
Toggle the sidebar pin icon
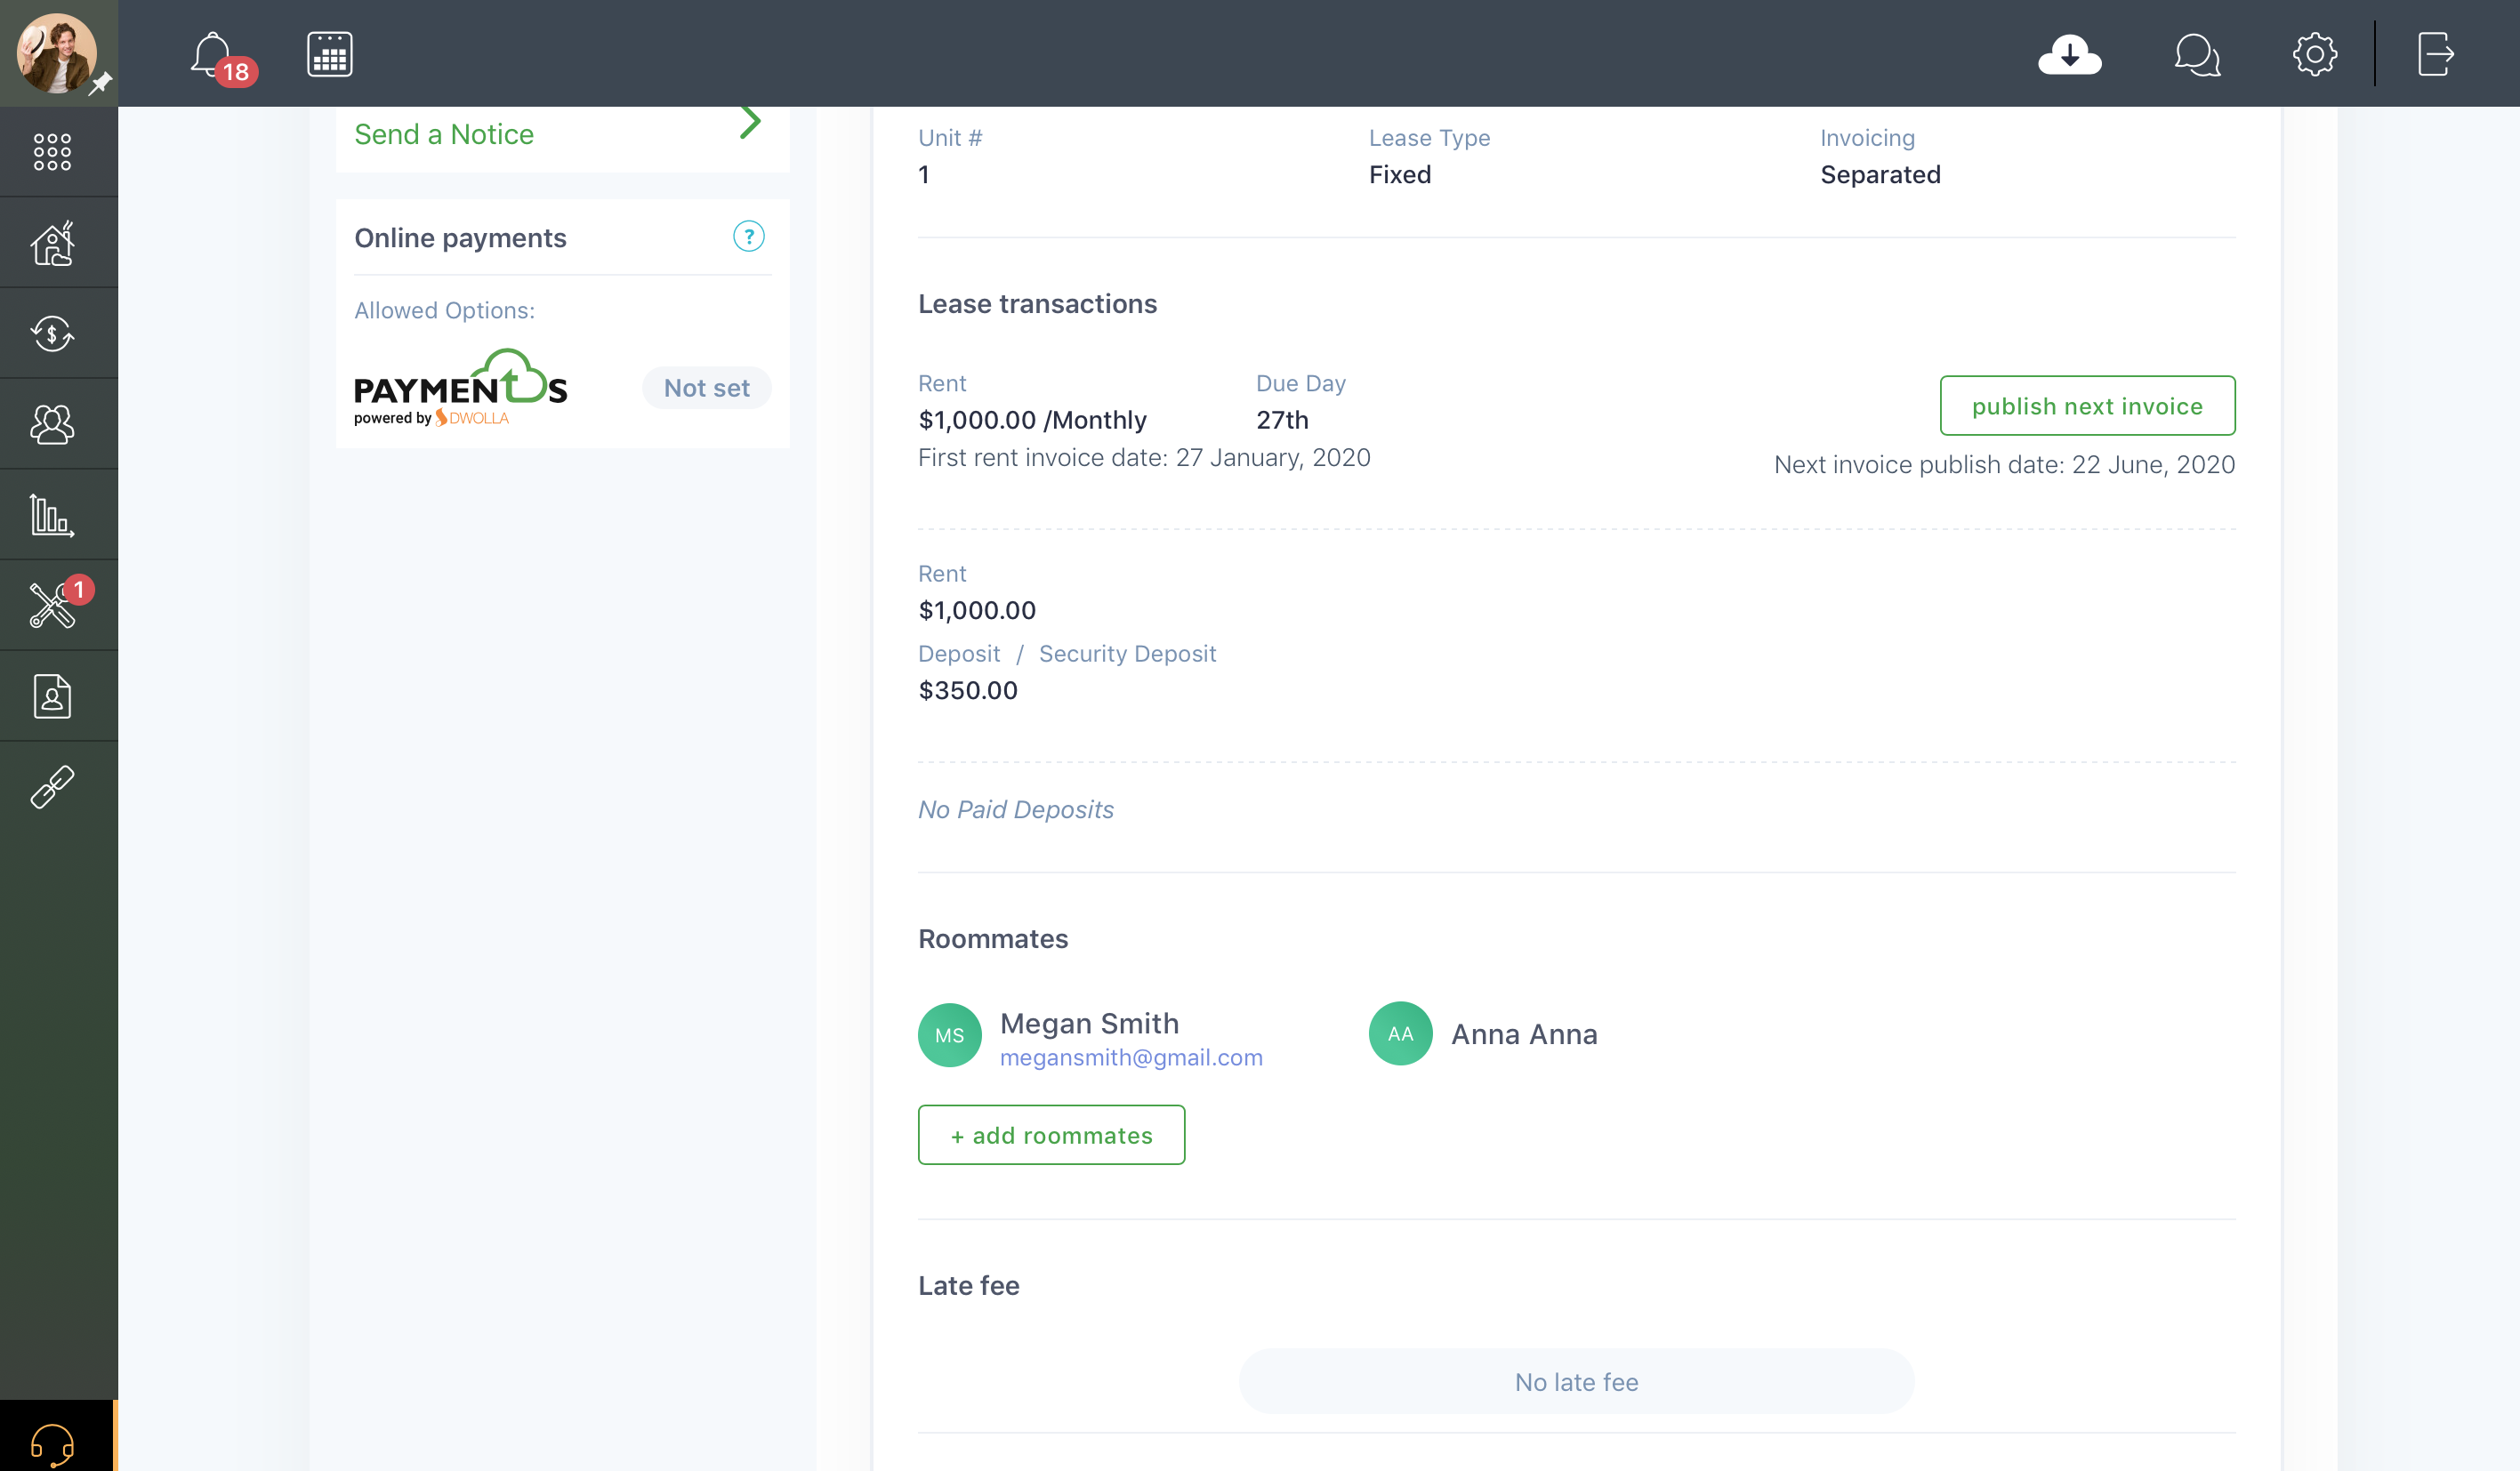click(101, 84)
